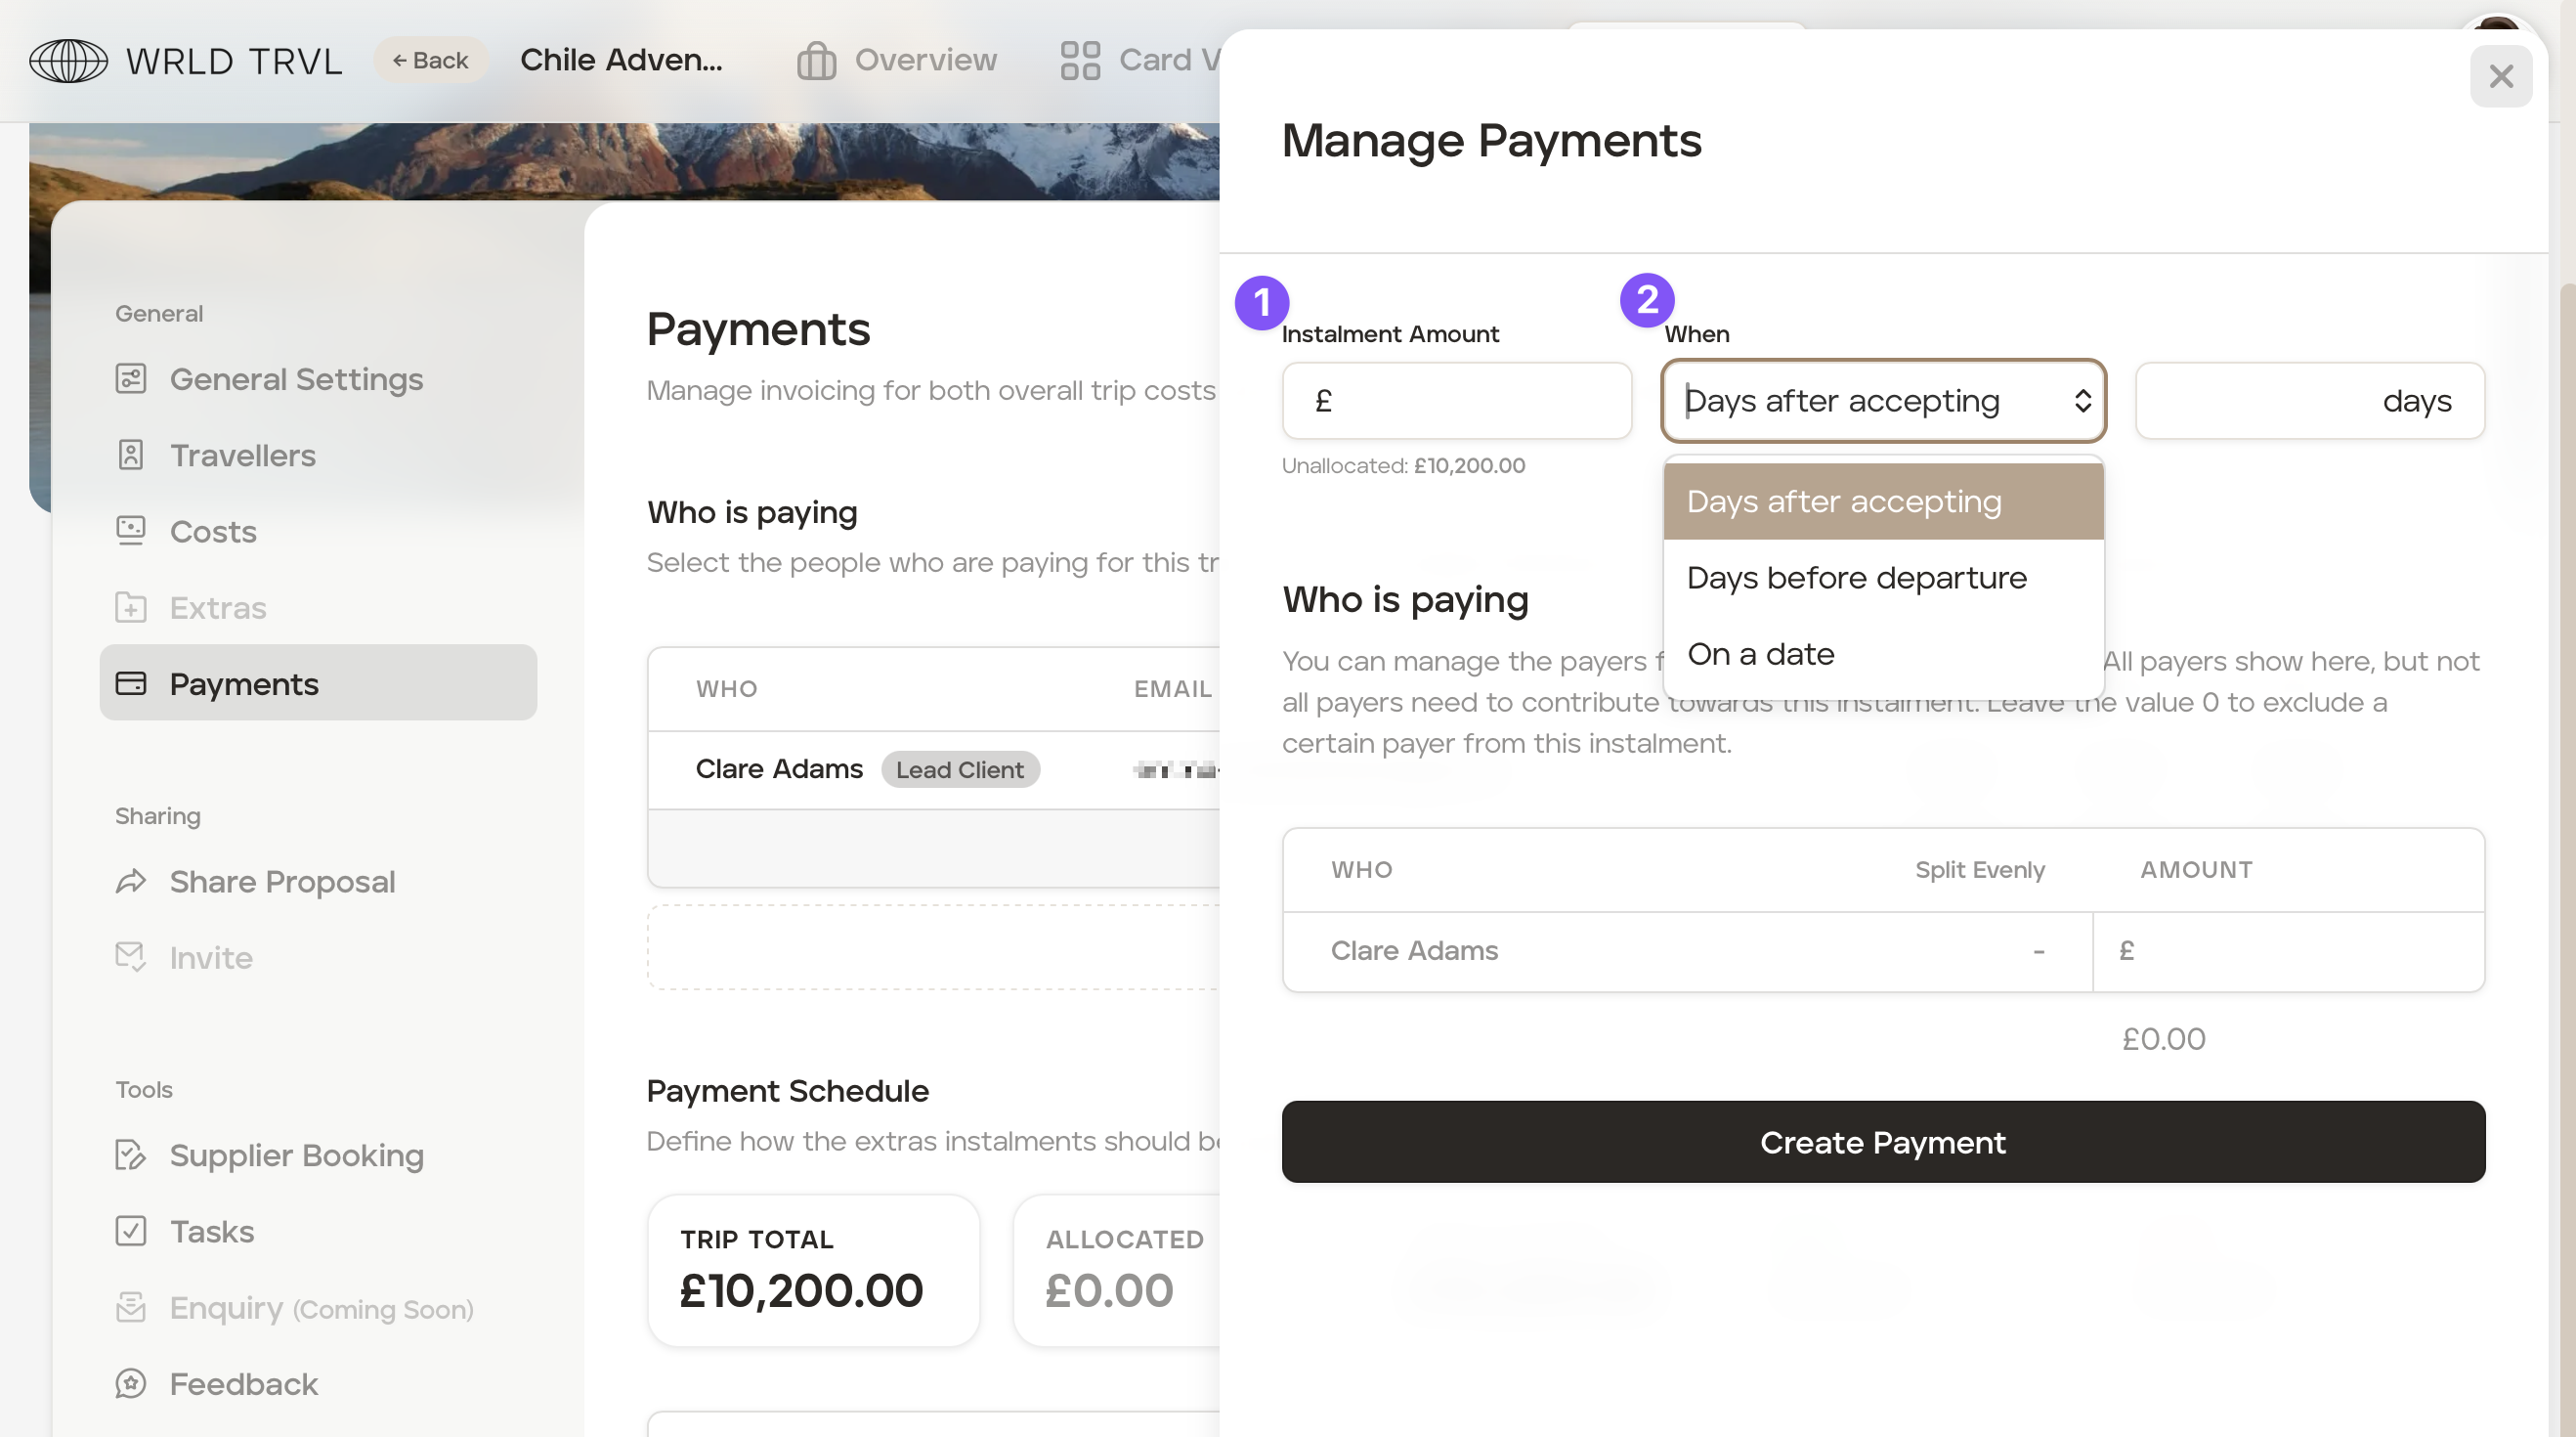
Task: Click the WRLD TRVL globe logo icon
Action: pyautogui.click(x=68, y=61)
